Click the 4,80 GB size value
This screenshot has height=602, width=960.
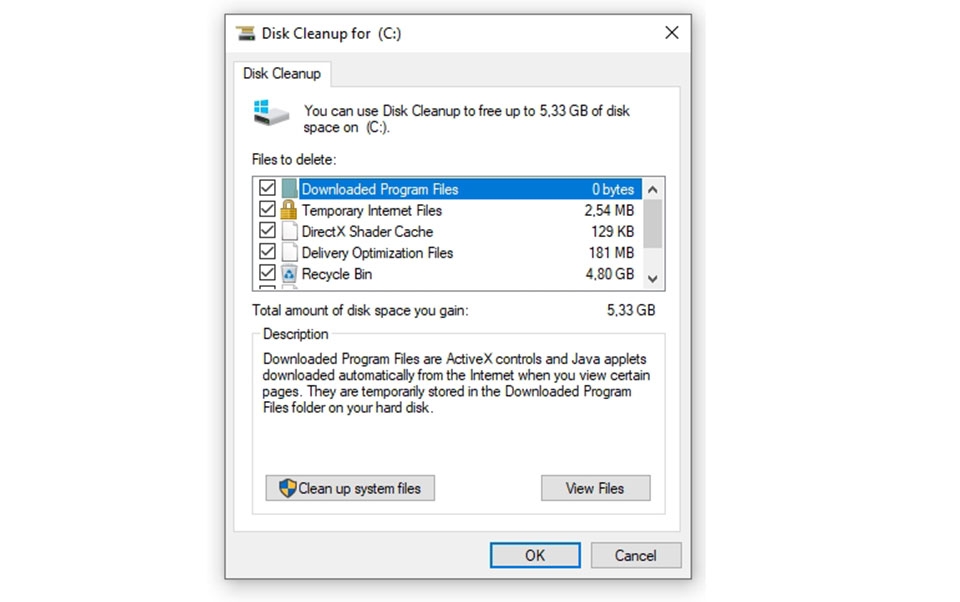tap(609, 274)
